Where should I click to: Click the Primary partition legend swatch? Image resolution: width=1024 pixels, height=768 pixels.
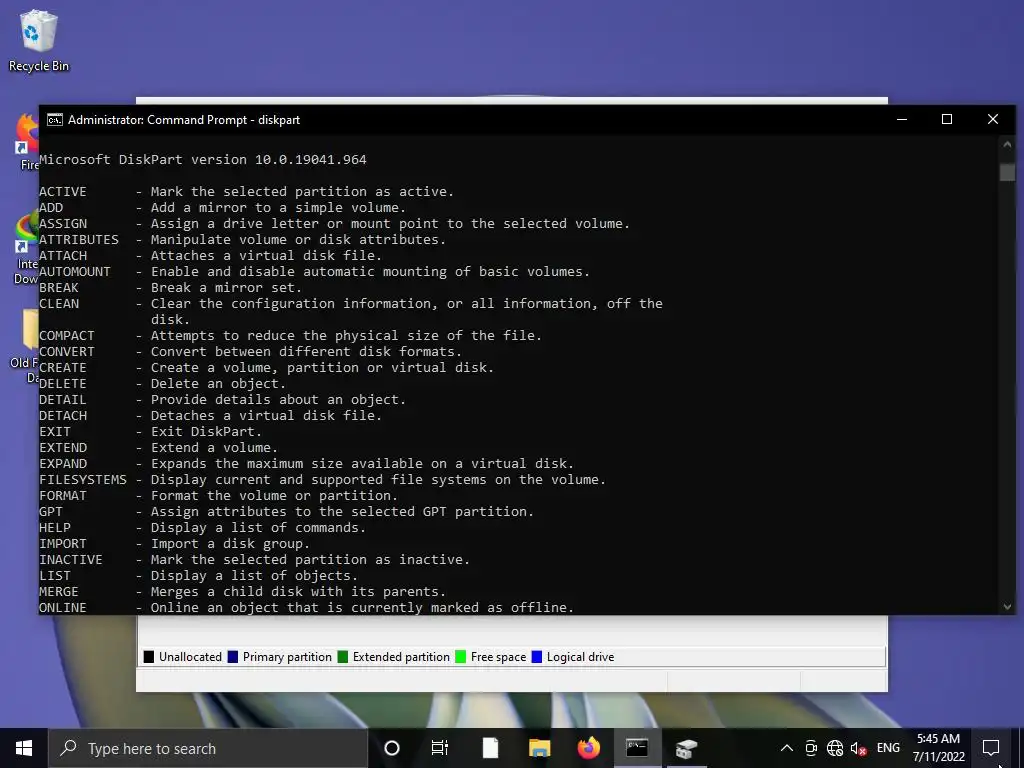pyautogui.click(x=232, y=657)
